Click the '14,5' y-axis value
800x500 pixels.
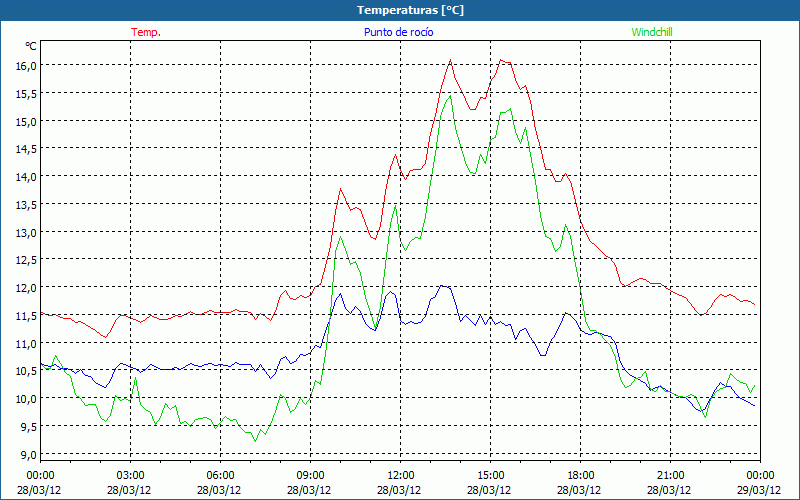[26, 149]
